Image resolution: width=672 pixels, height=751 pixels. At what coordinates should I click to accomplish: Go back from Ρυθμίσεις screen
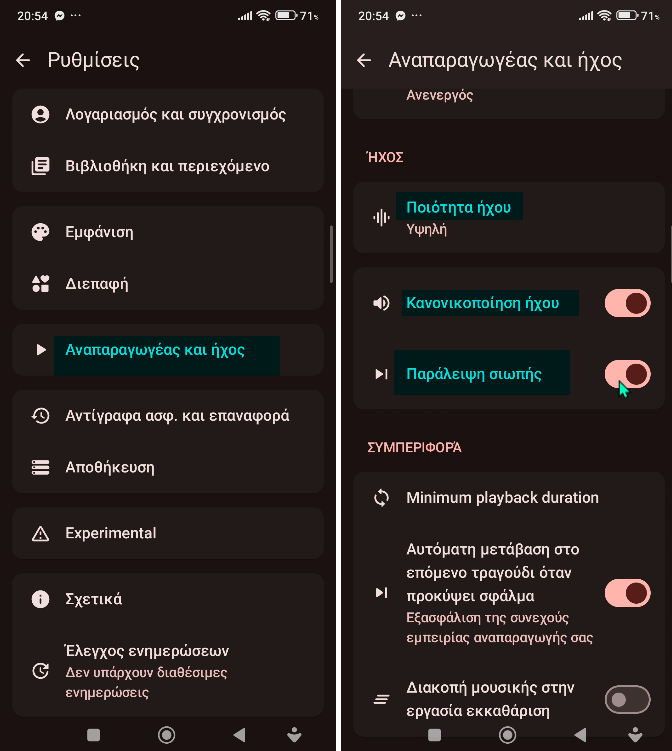click(x=24, y=60)
